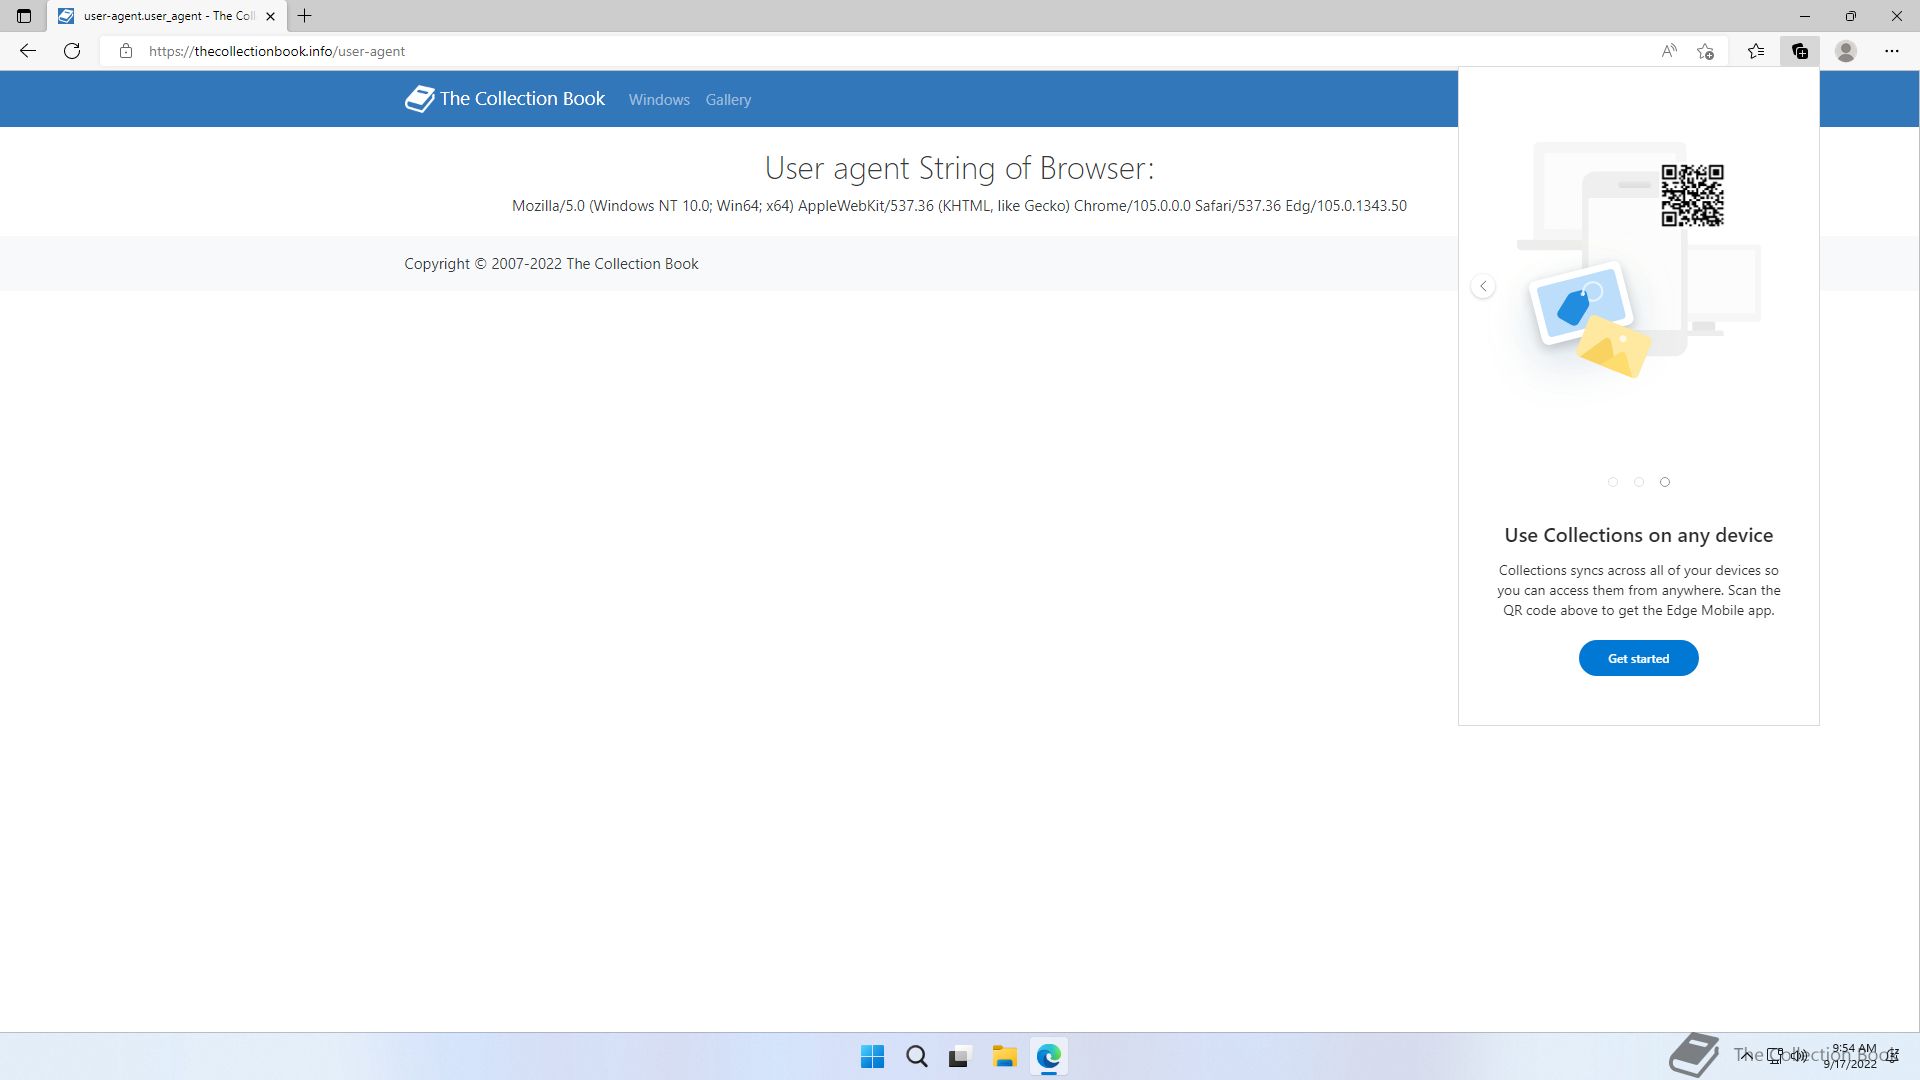1920x1080 pixels.
Task: Click 'Use Collections on any device' heading
Action: [x=1638, y=535]
